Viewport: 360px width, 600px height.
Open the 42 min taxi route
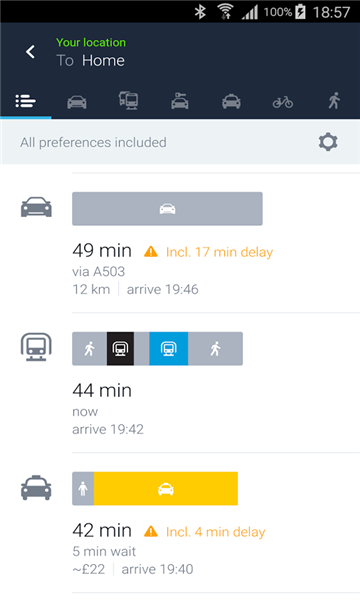click(x=180, y=523)
